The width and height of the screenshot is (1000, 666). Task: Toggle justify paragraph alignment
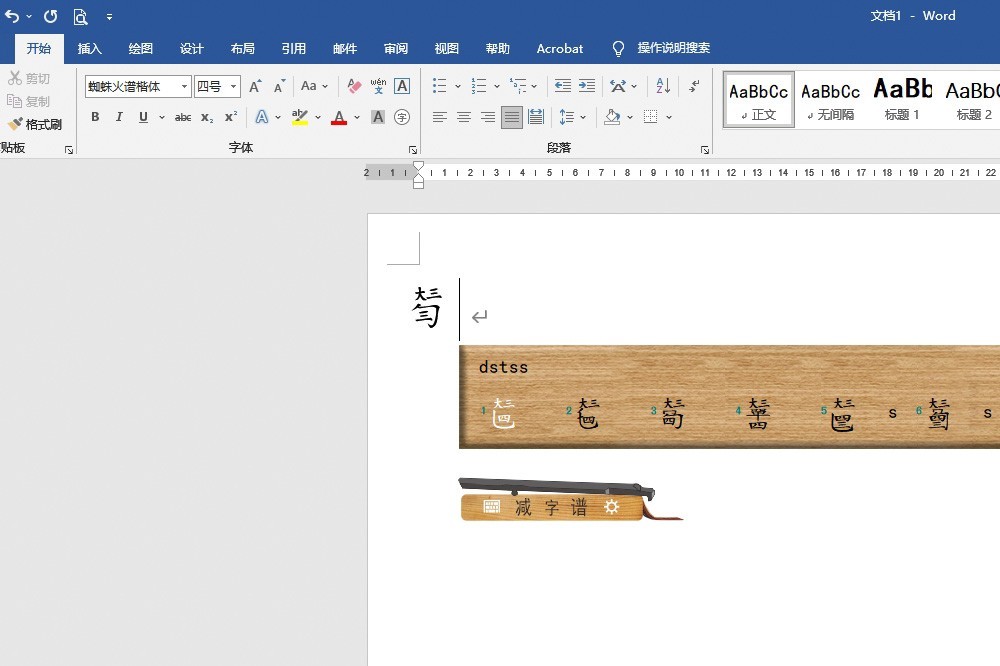point(512,118)
